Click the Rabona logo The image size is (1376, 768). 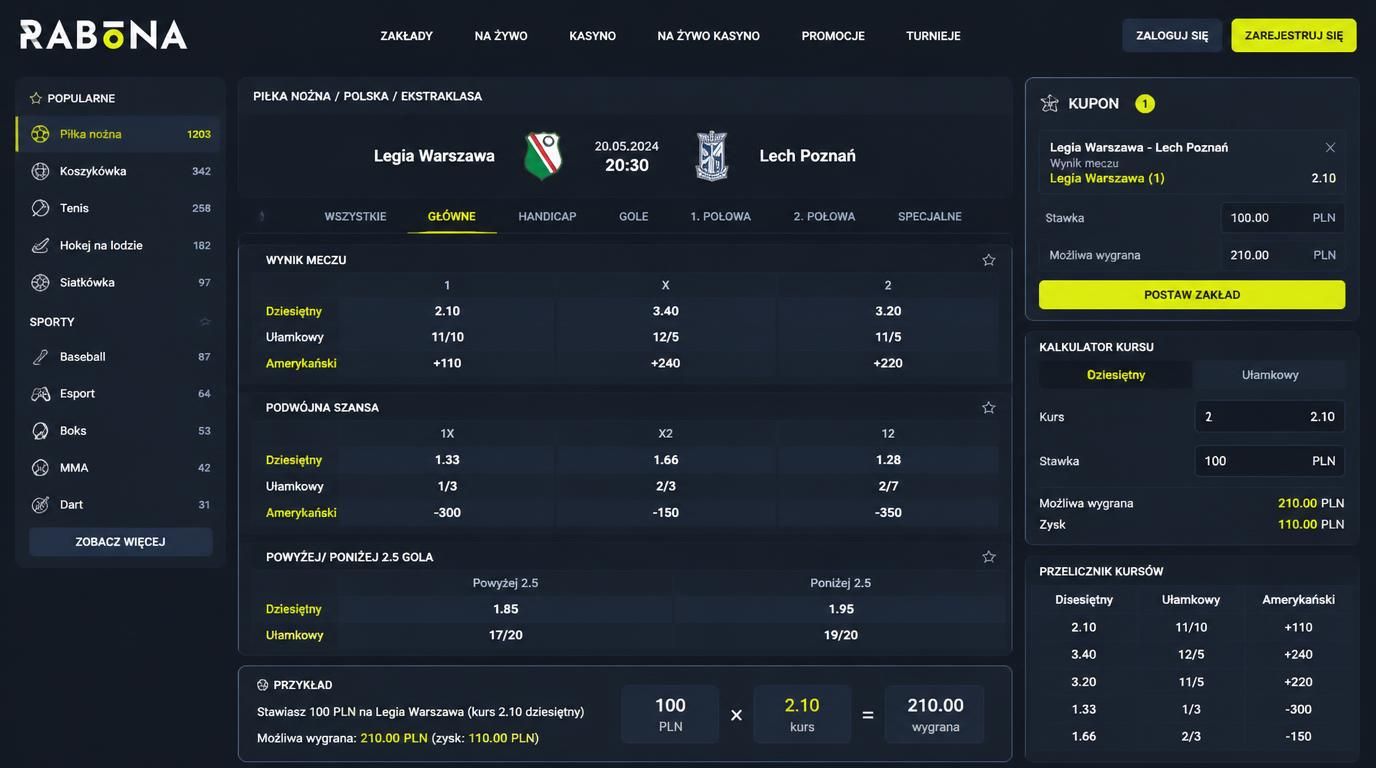pos(104,35)
